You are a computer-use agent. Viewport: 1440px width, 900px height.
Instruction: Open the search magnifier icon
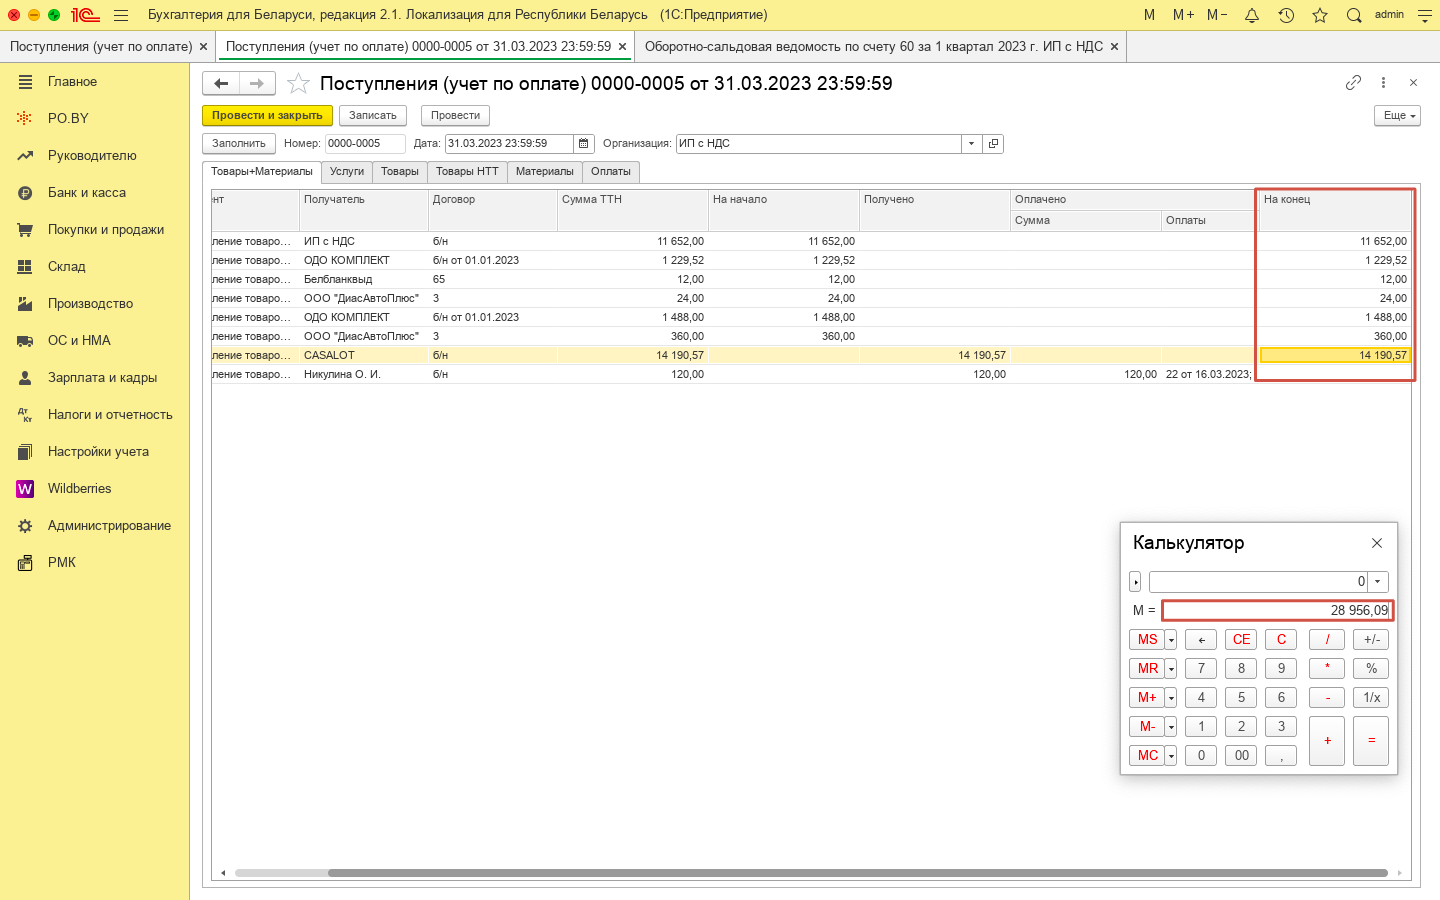tap(1354, 15)
